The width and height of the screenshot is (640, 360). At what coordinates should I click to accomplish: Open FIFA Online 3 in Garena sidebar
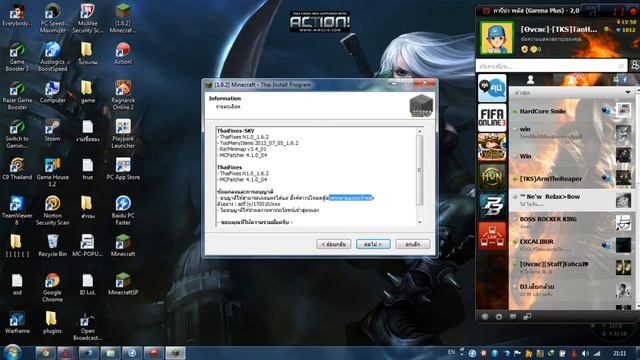click(x=492, y=118)
